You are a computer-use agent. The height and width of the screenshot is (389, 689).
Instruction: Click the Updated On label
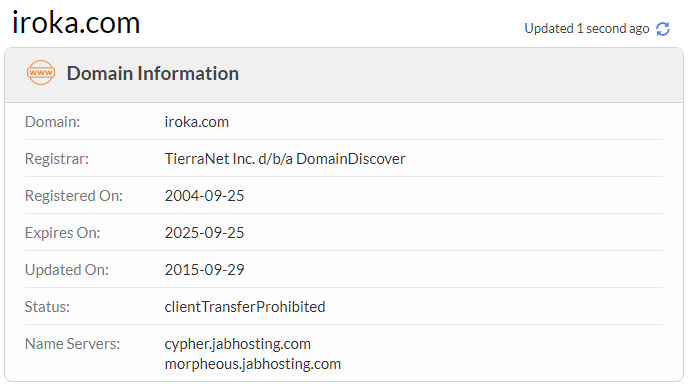(66, 269)
